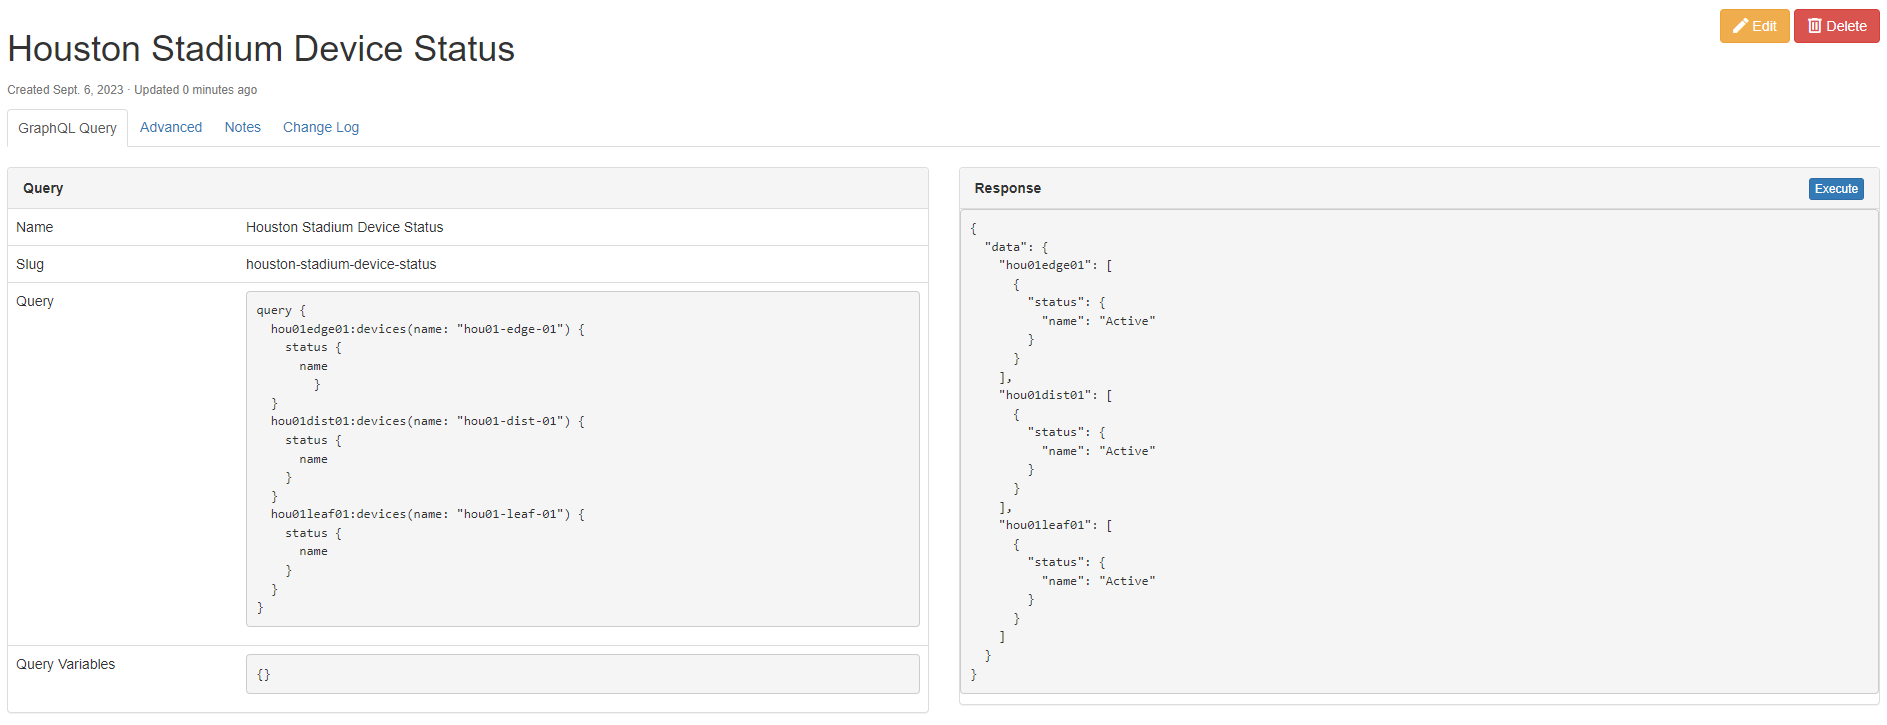The width and height of the screenshot is (1887, 725).
Task: Click the slug value houston-stadium-device-status
Action: coord(341,264)
